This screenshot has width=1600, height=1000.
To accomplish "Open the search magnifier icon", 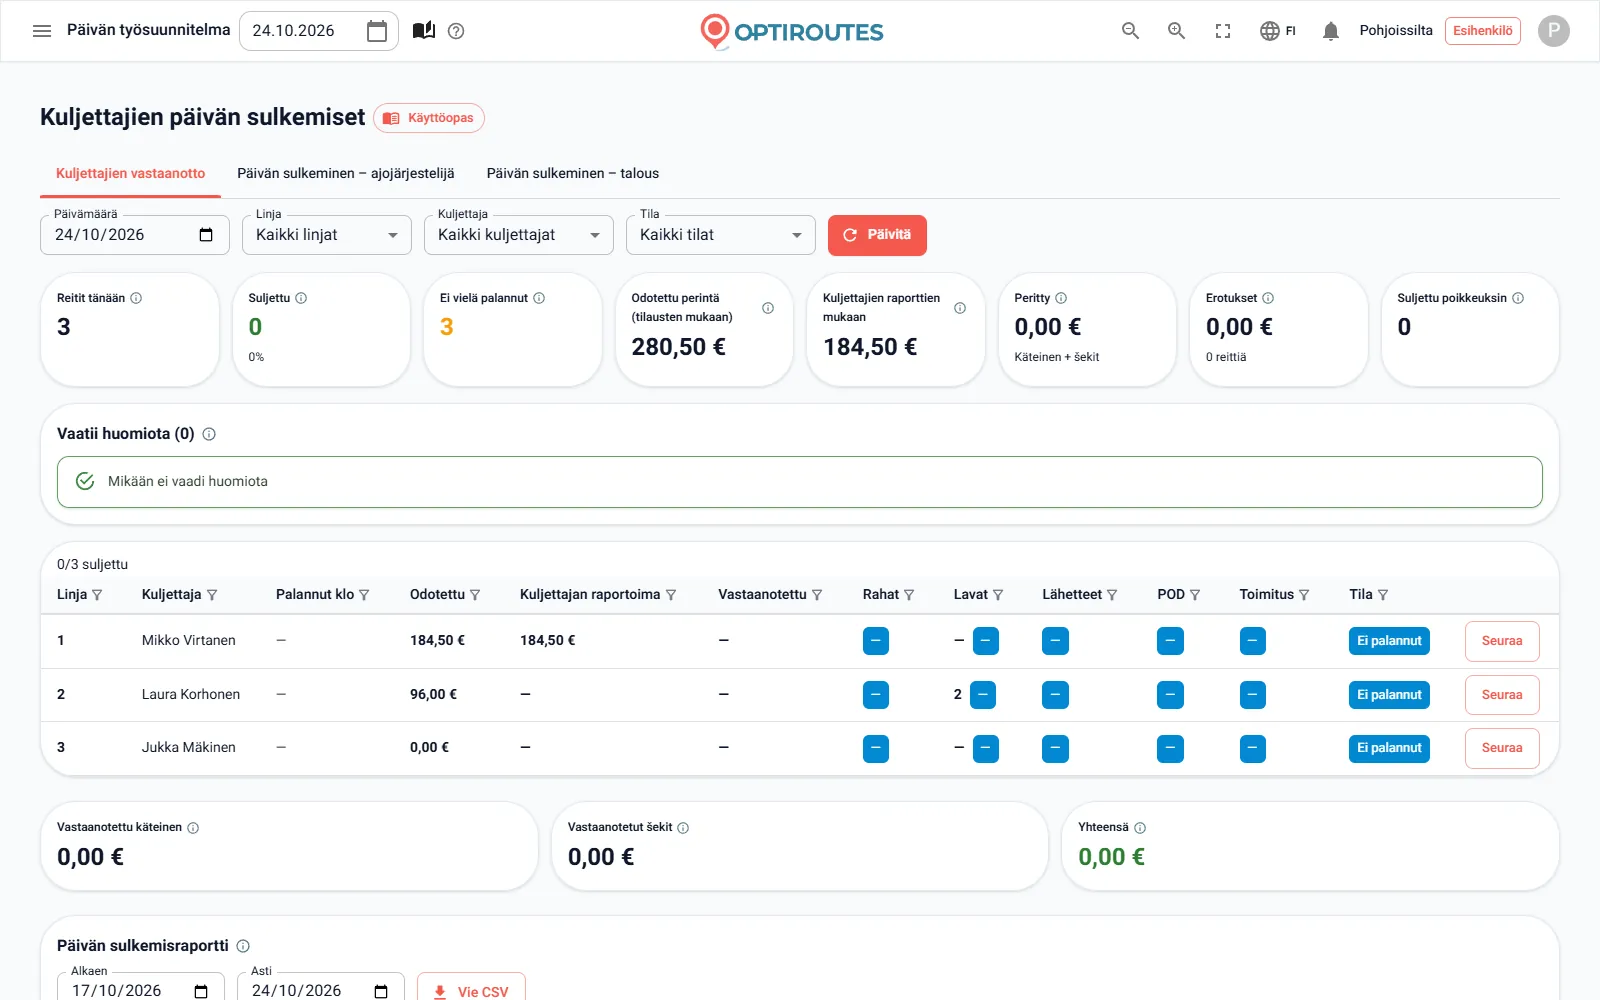I will (x=1130, y=31).
